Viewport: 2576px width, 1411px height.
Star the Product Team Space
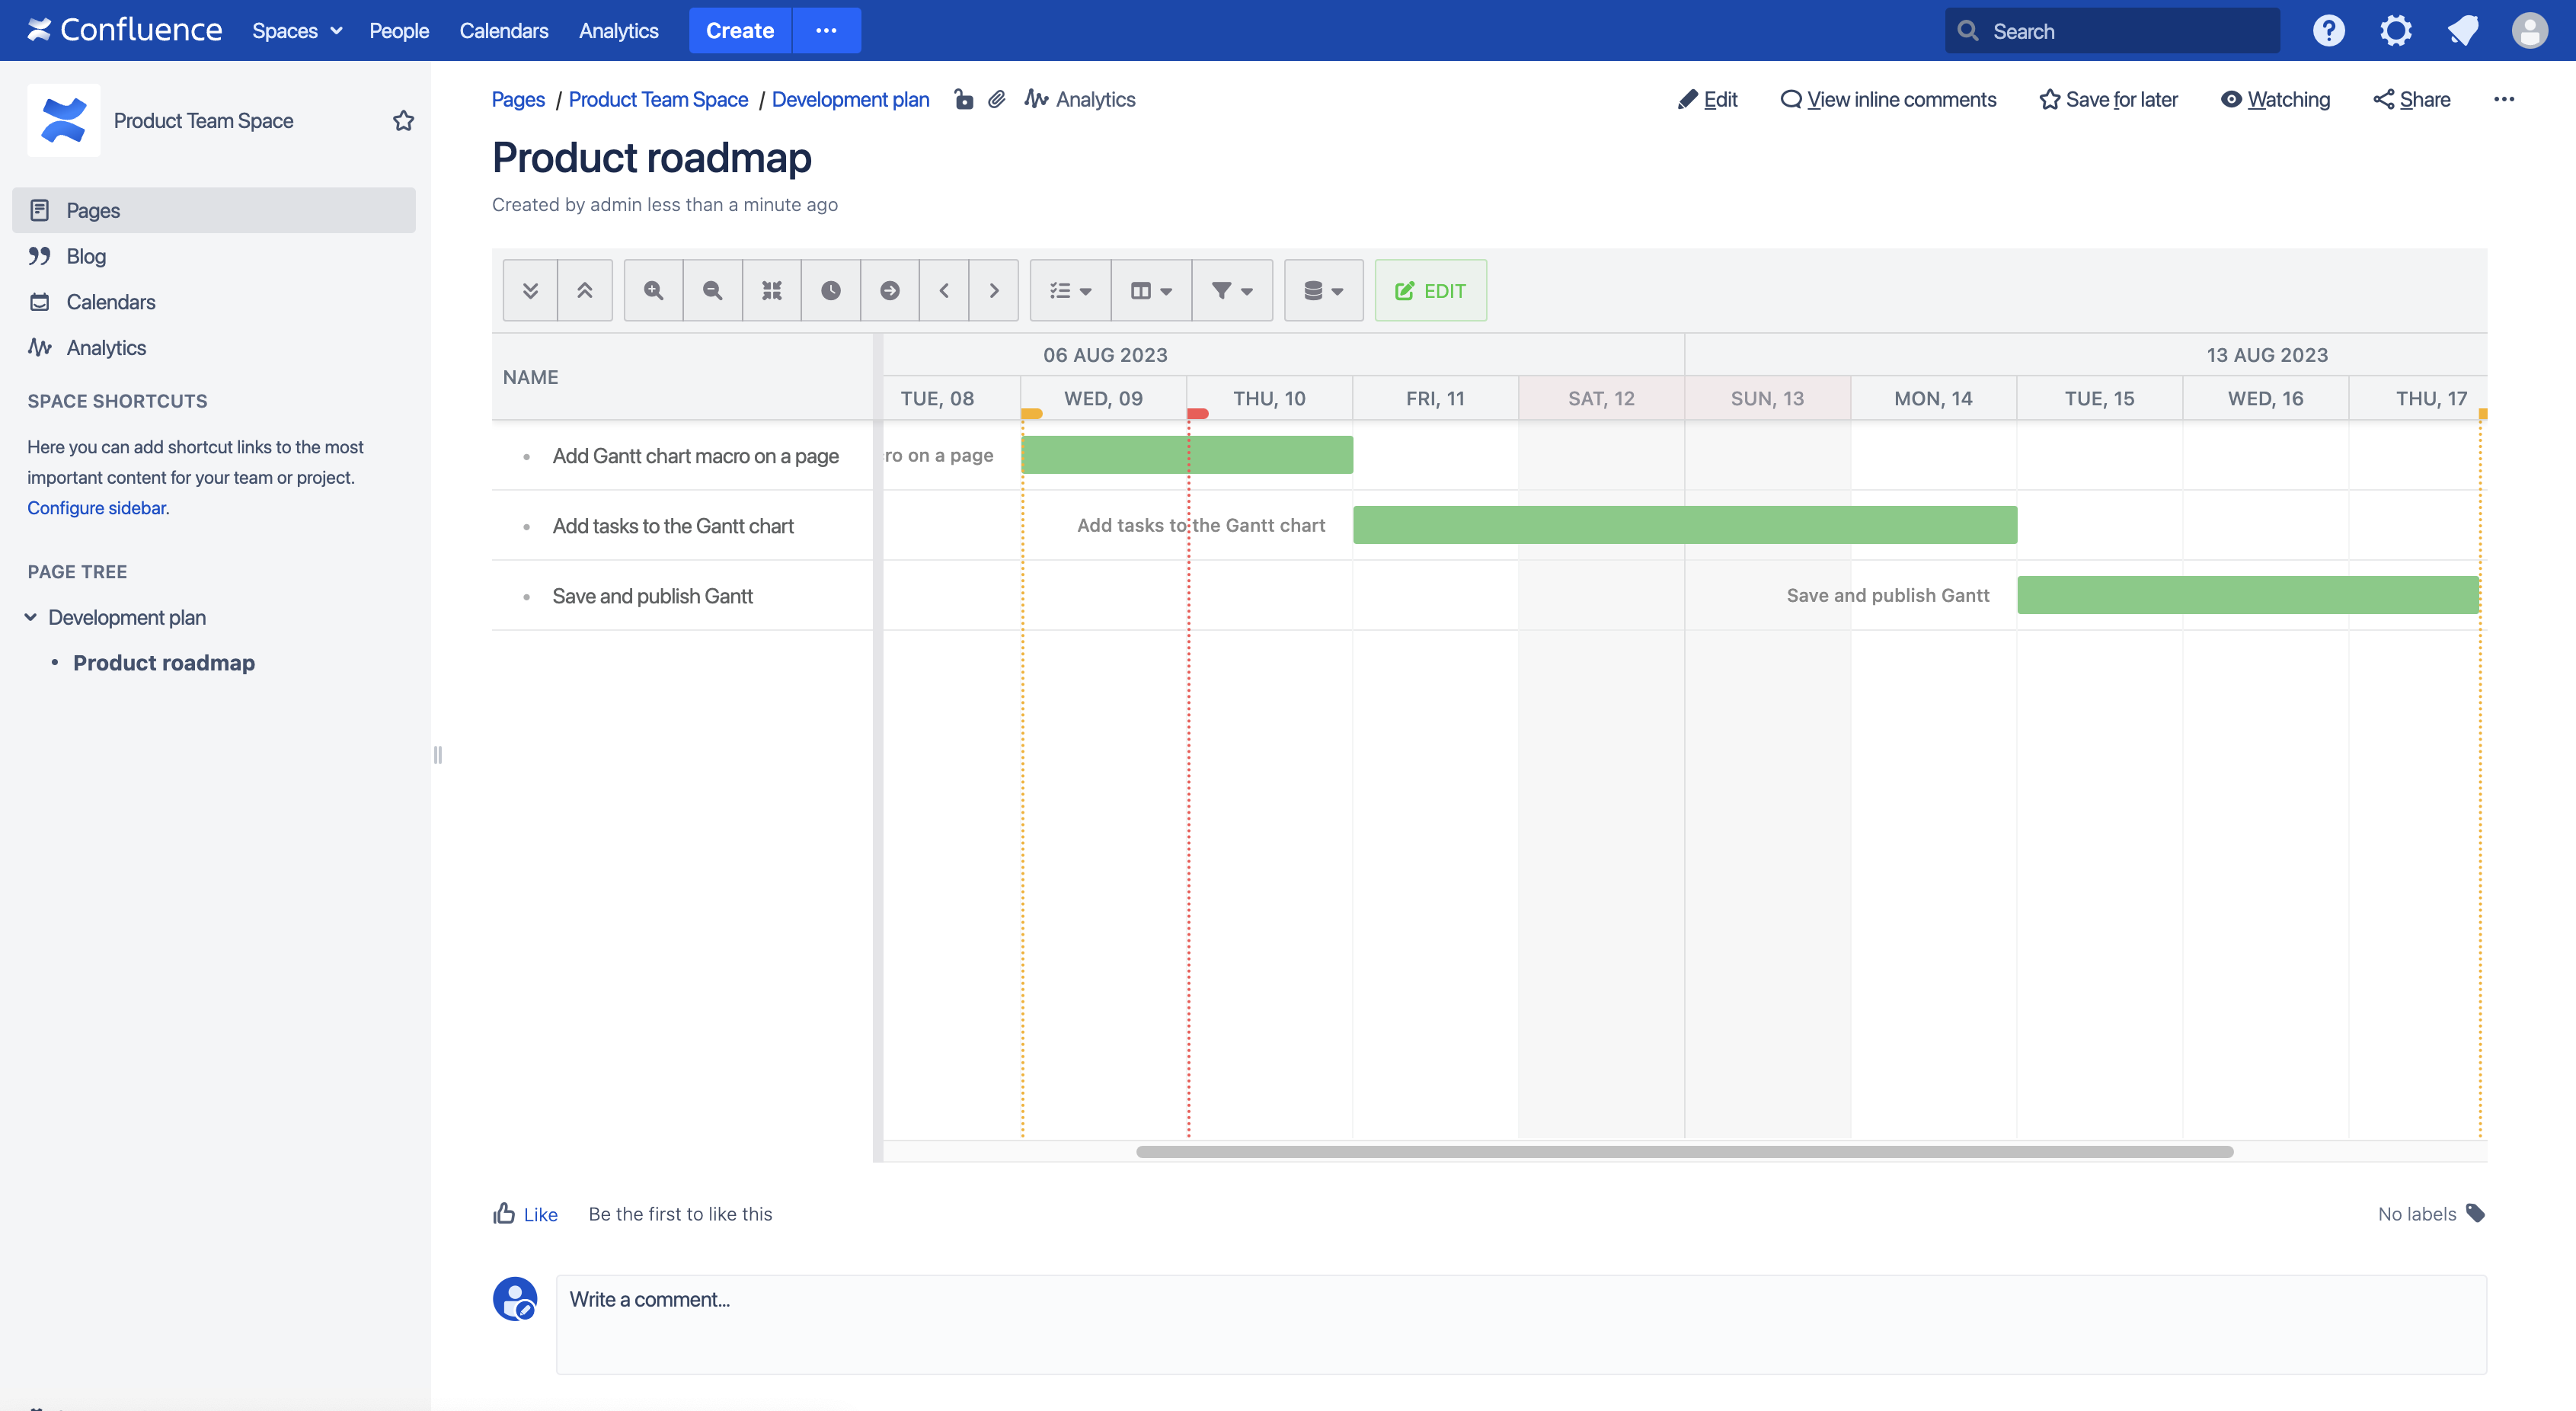403,120
